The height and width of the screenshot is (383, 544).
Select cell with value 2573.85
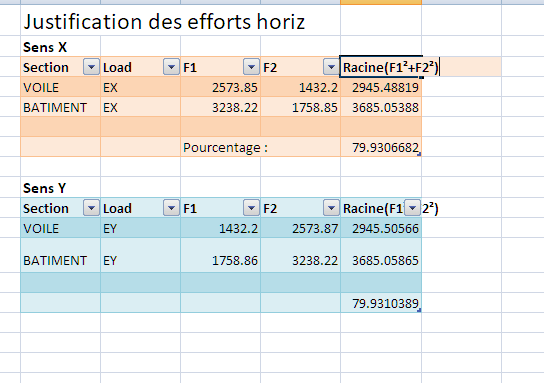[220, 87]
